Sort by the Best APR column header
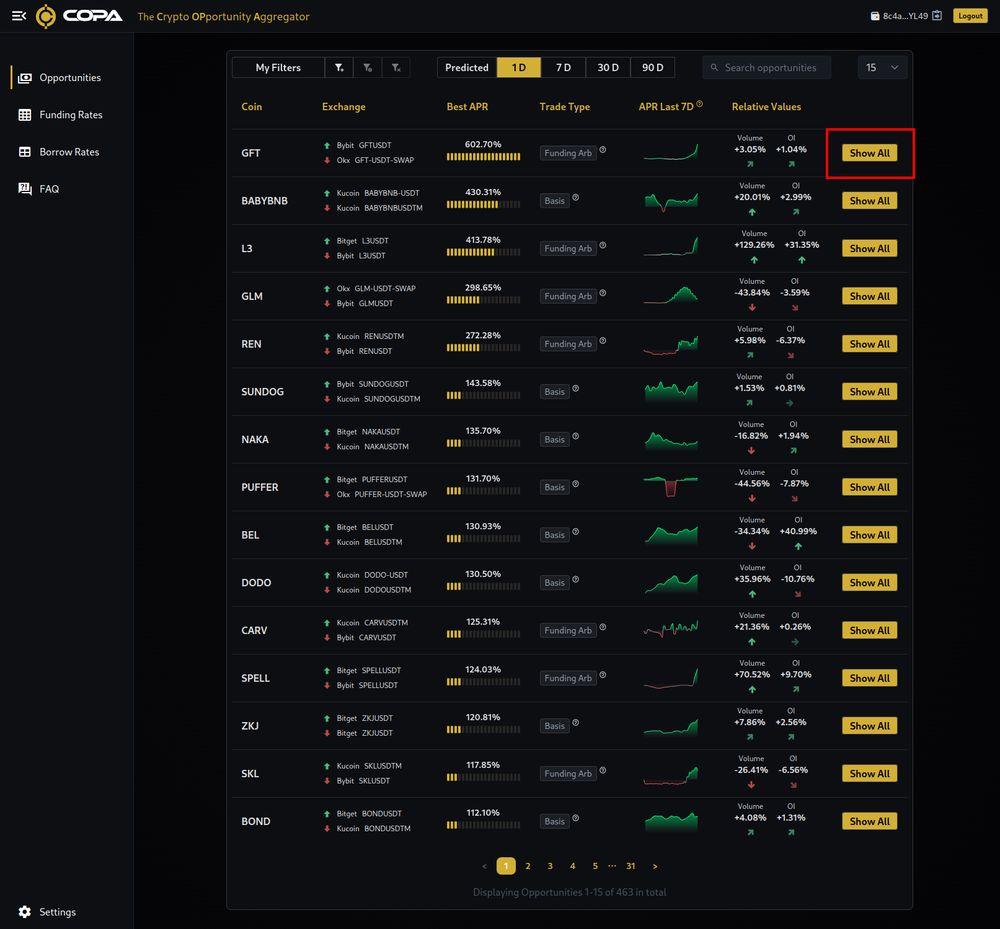The width and height of the screenshot is (1000, 929). pos(467,106)
